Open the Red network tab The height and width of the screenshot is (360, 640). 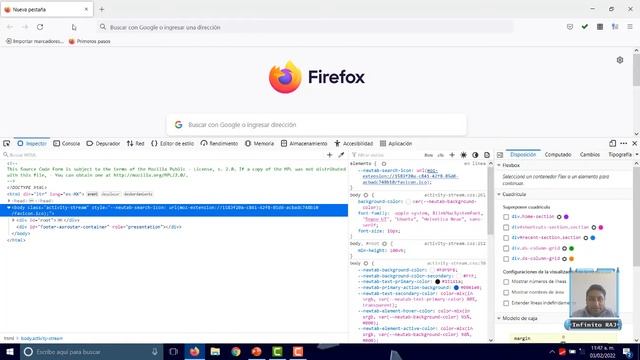(x=136, y=144)
